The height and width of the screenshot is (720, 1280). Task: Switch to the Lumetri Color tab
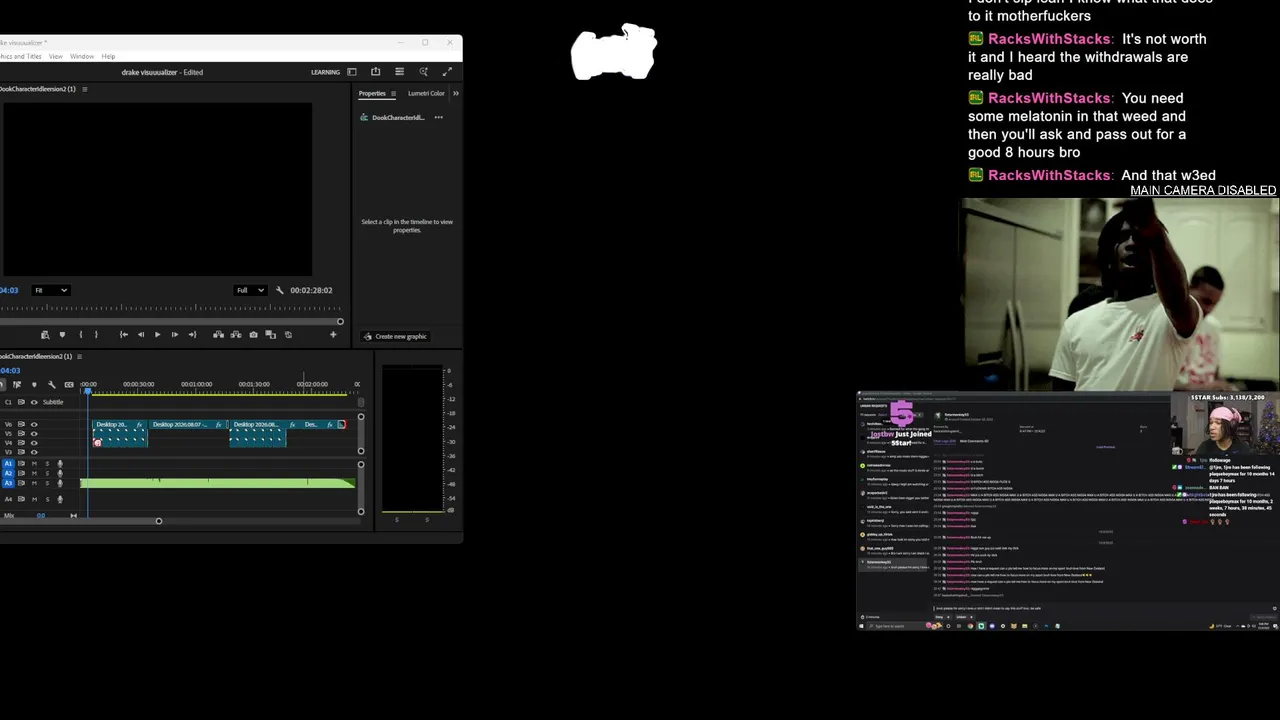(426, 93)
